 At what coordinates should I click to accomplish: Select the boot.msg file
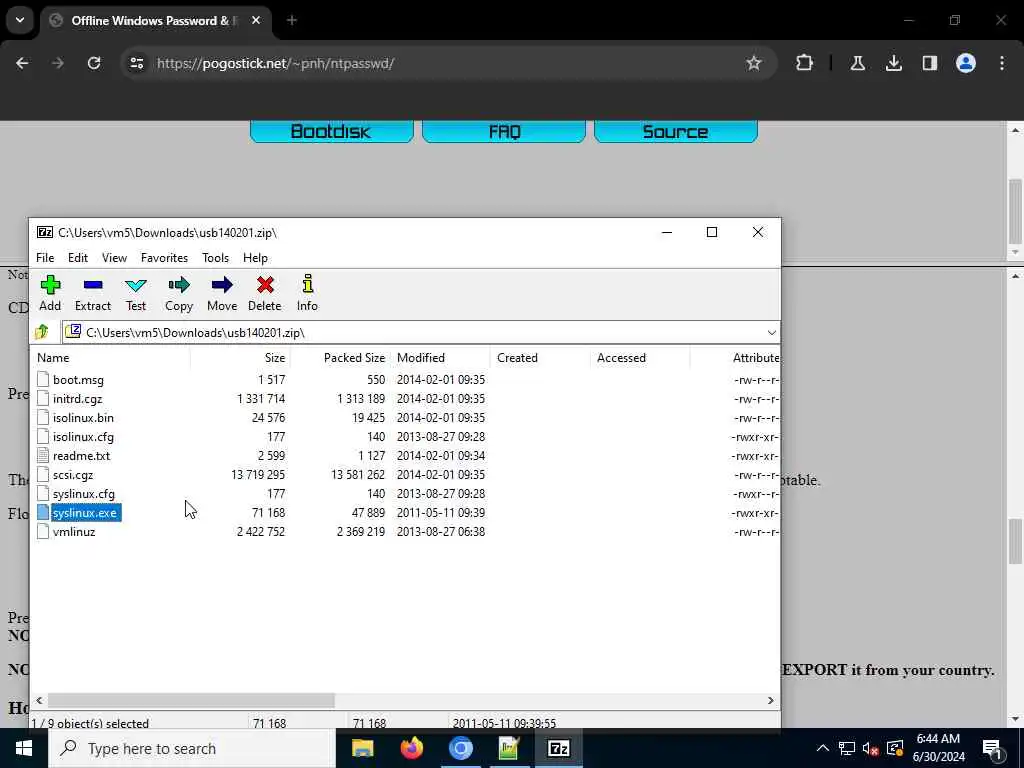point(78,380)
